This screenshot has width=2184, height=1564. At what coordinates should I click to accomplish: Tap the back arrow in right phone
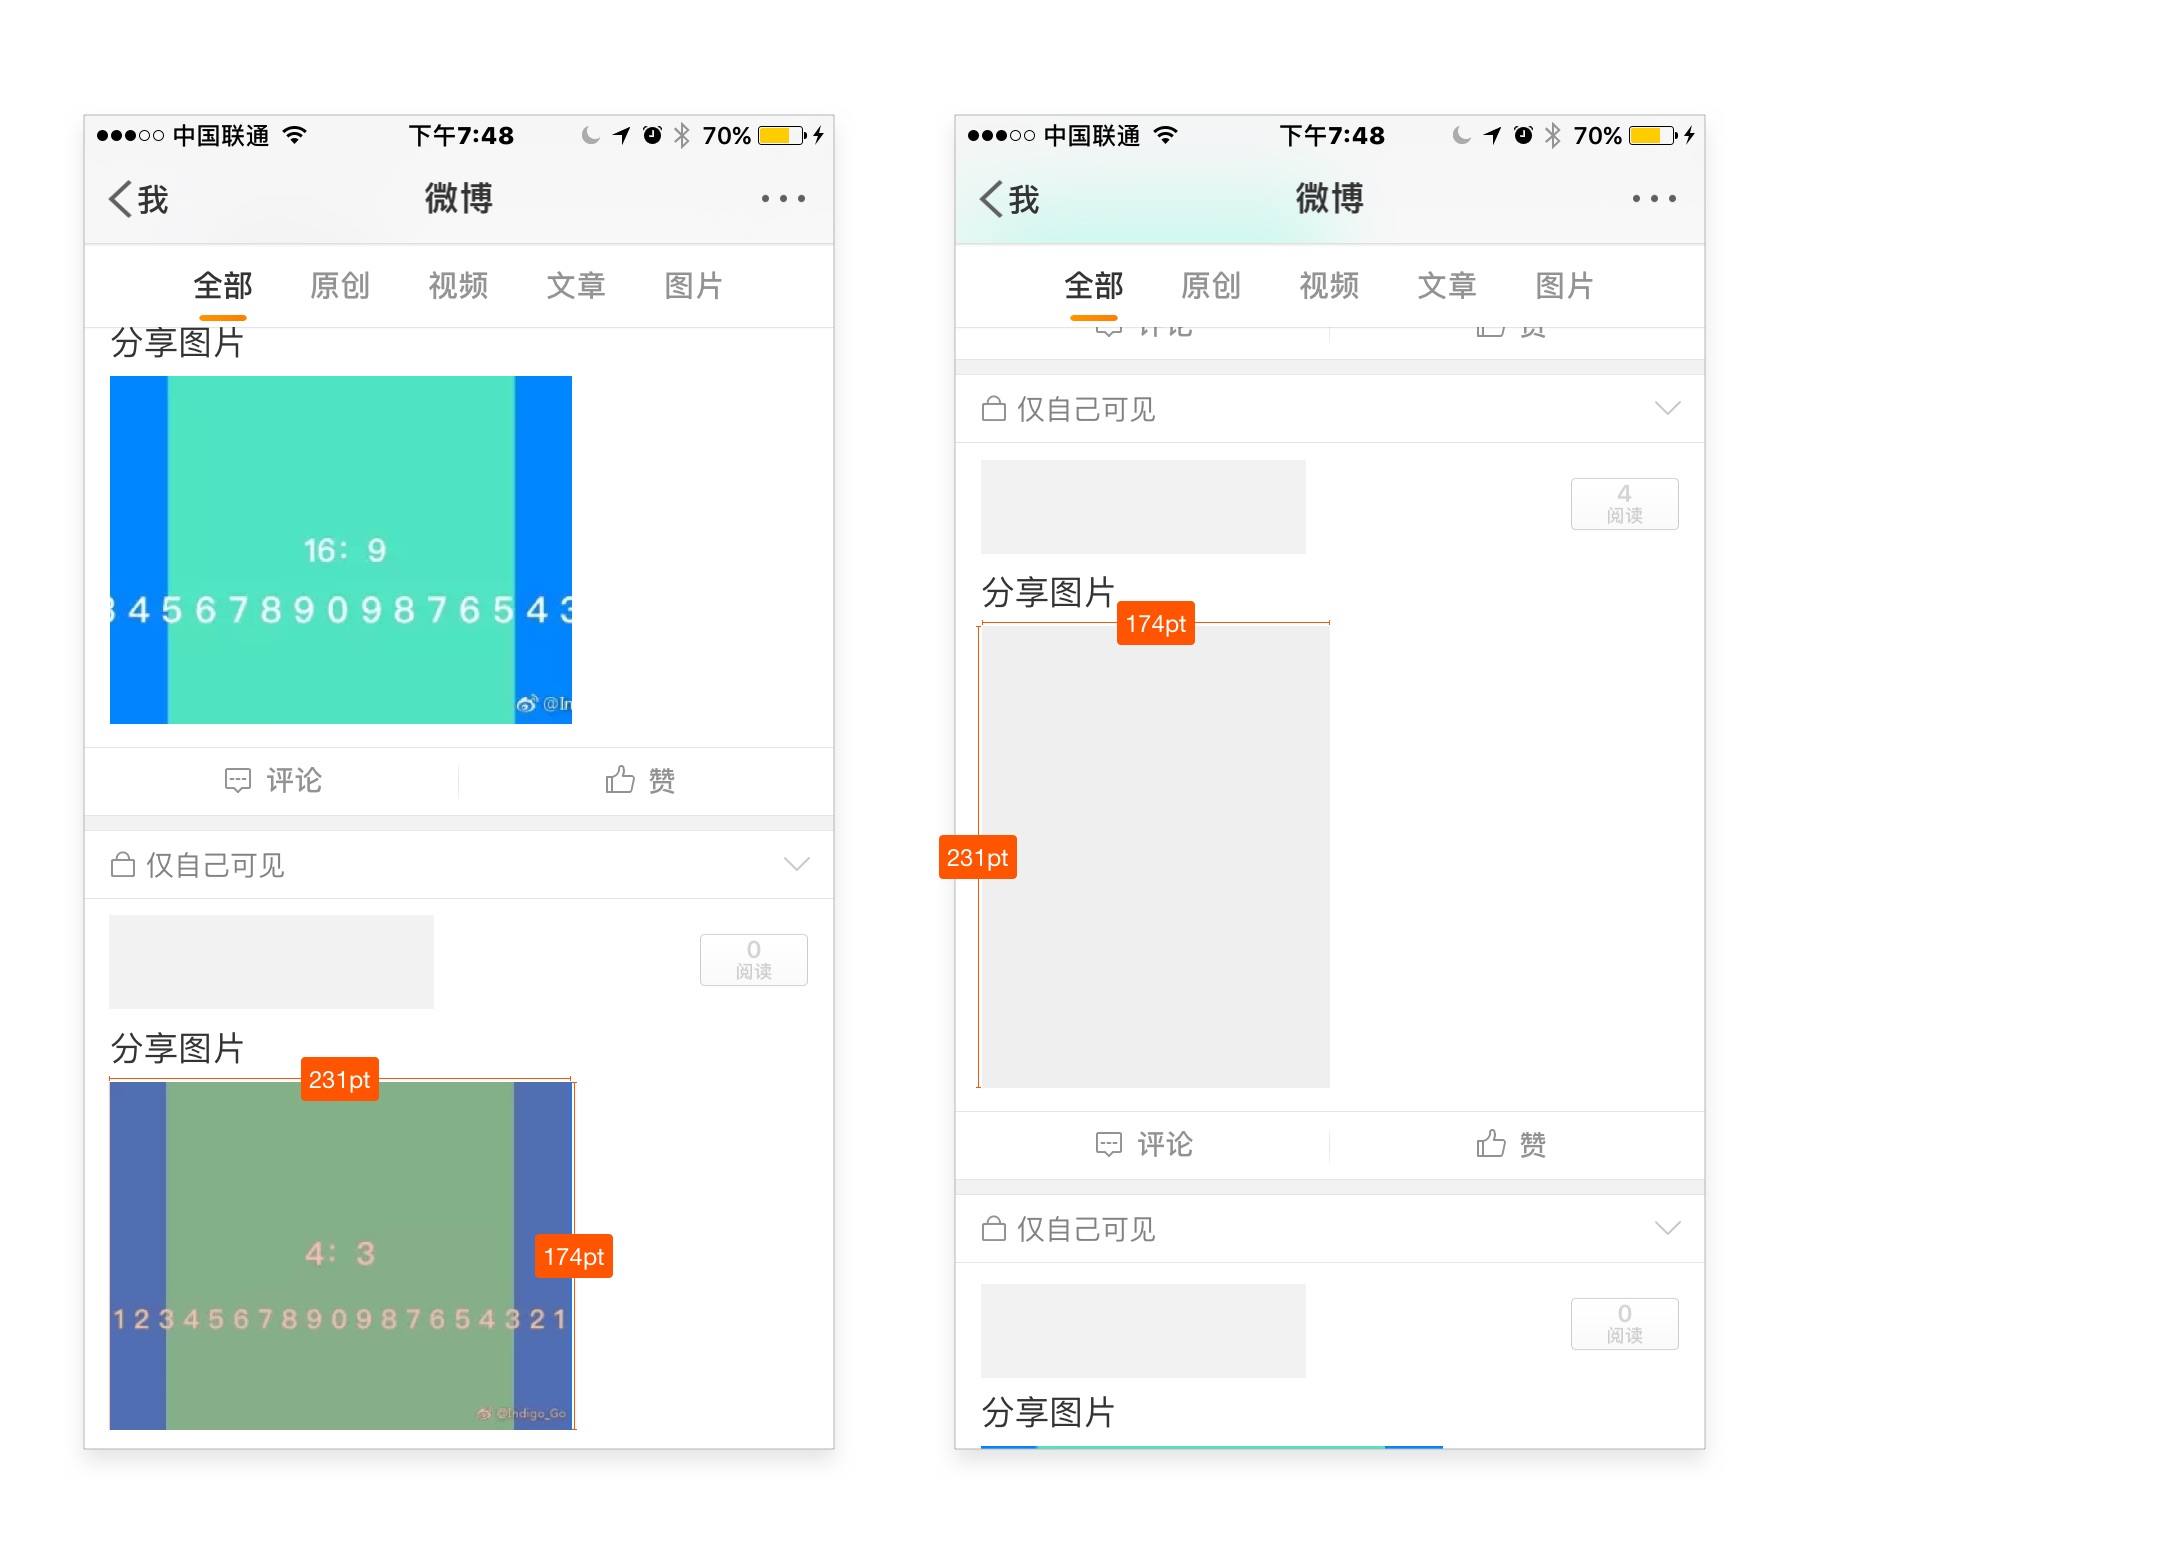click(x=992, y=199)
